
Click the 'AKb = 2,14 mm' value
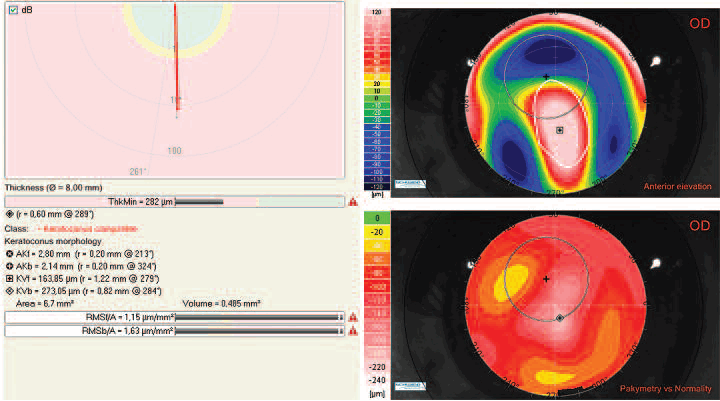click(x=43, y=266)
